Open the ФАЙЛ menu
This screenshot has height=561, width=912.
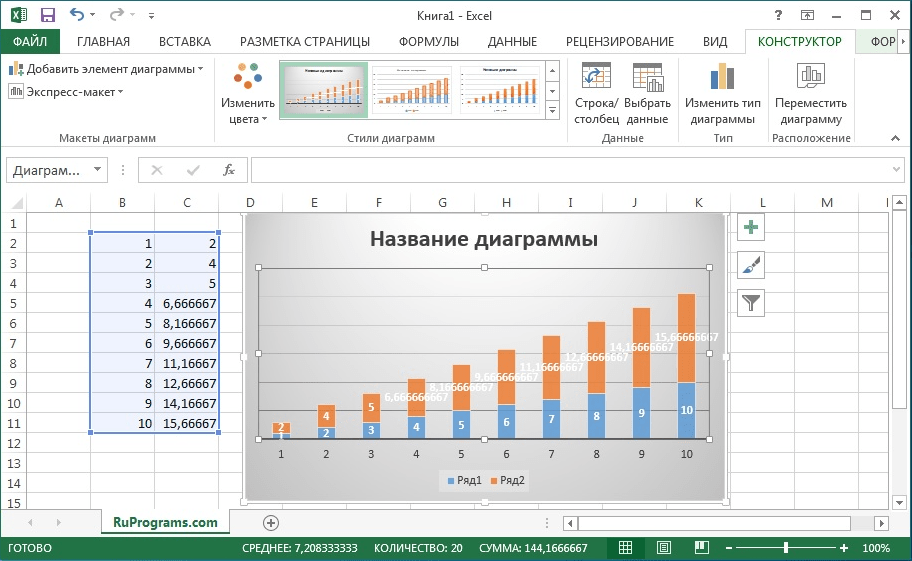point(30,41)
